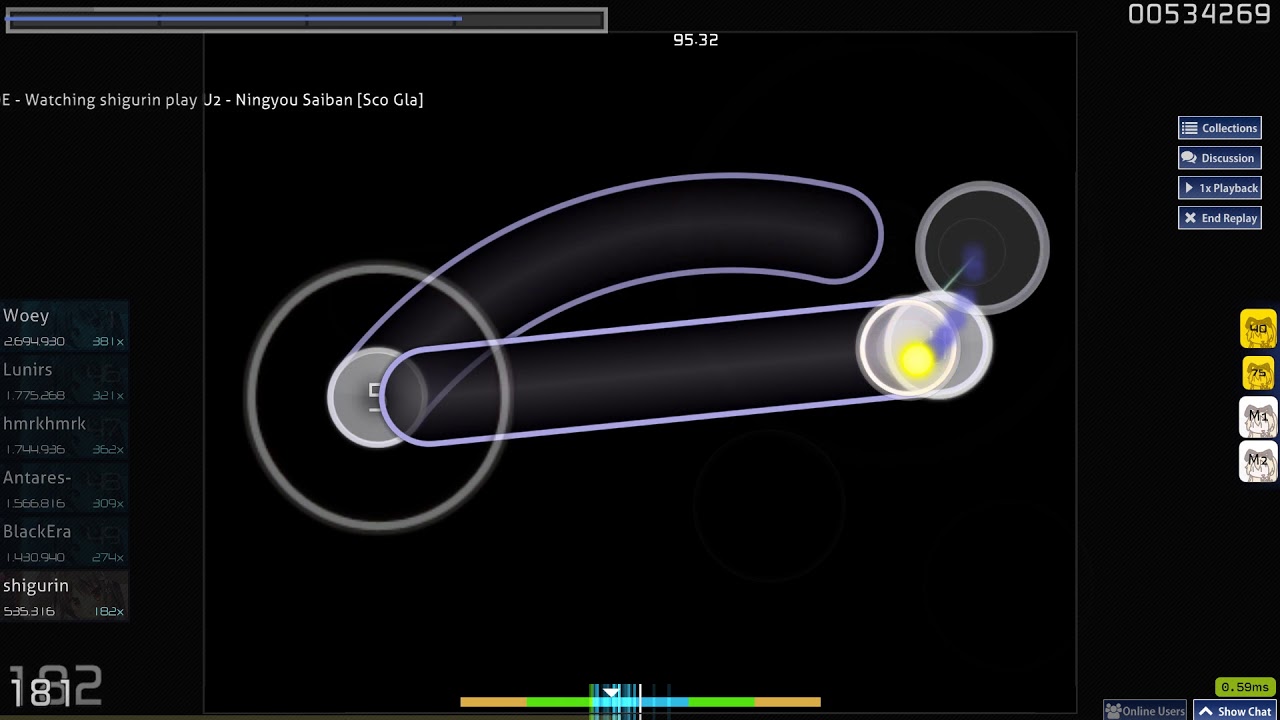
Task: Click the yellow slider ball
Action: pyautogui.click(x=916, y=361)
